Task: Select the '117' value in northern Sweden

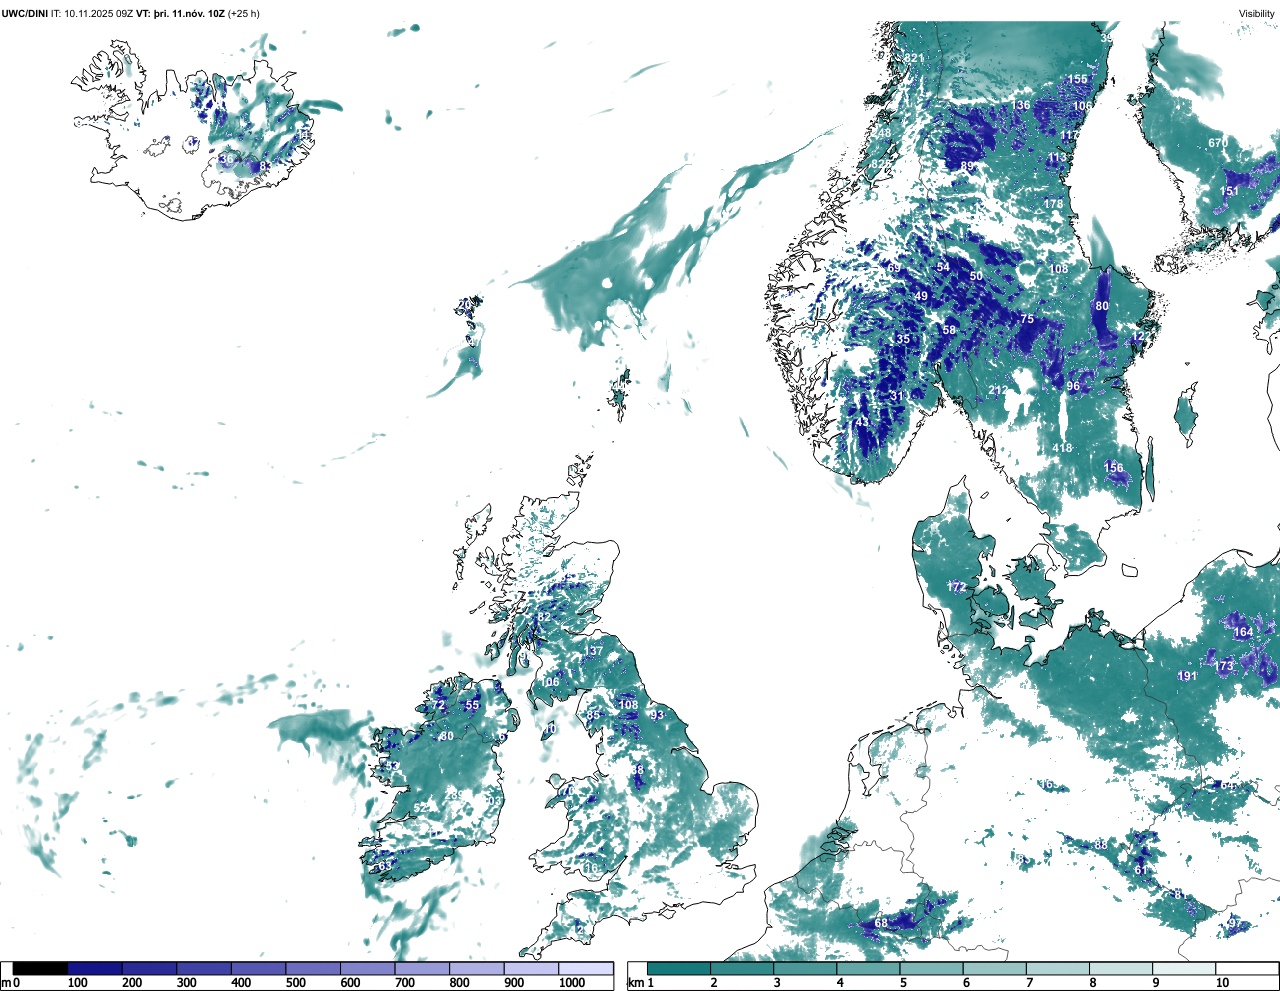Action: [1070, 135]
